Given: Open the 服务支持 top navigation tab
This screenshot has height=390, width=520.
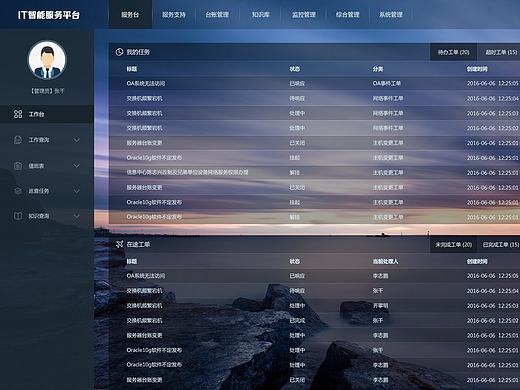Looking at the screenshot, I should (174, 15).
